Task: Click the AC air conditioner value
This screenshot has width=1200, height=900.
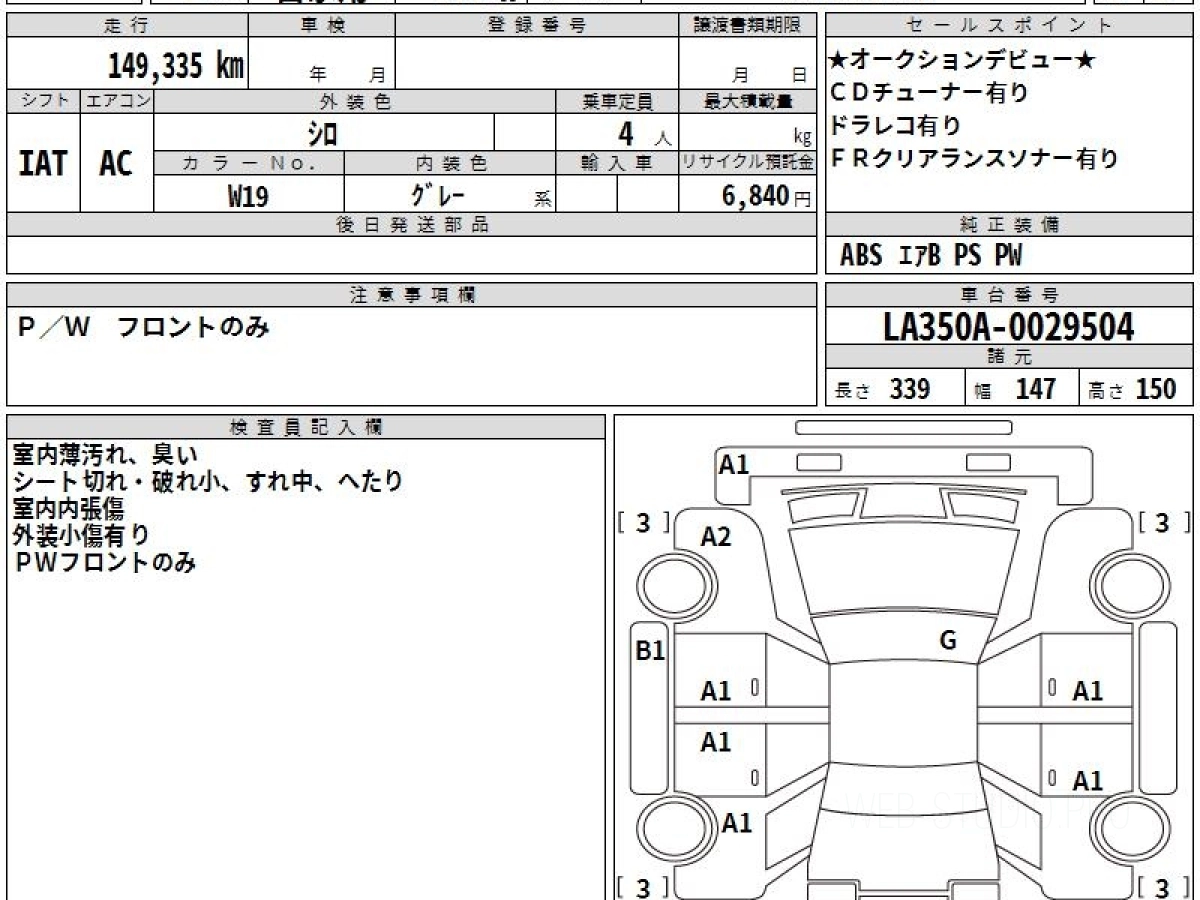Action: (x=116, y=164)
